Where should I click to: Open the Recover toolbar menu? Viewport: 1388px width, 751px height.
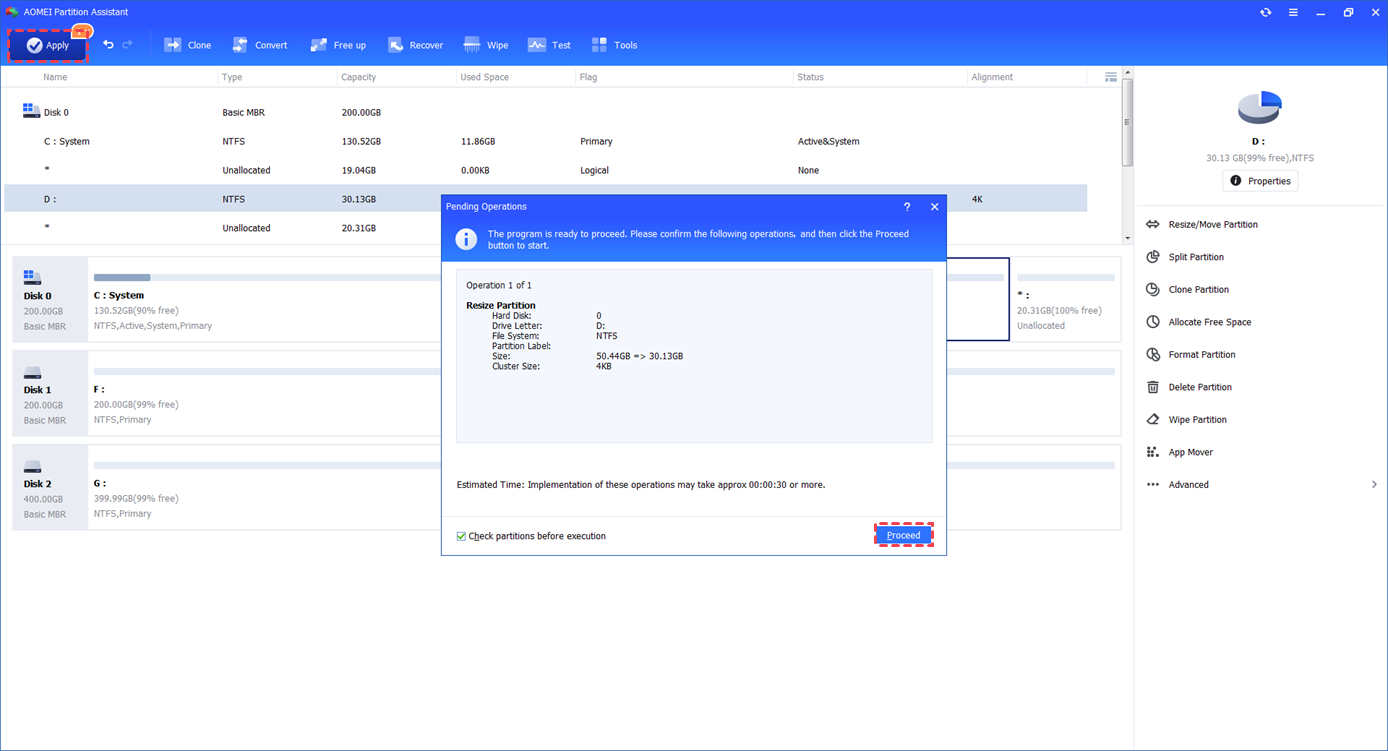(x=415, y=45)
